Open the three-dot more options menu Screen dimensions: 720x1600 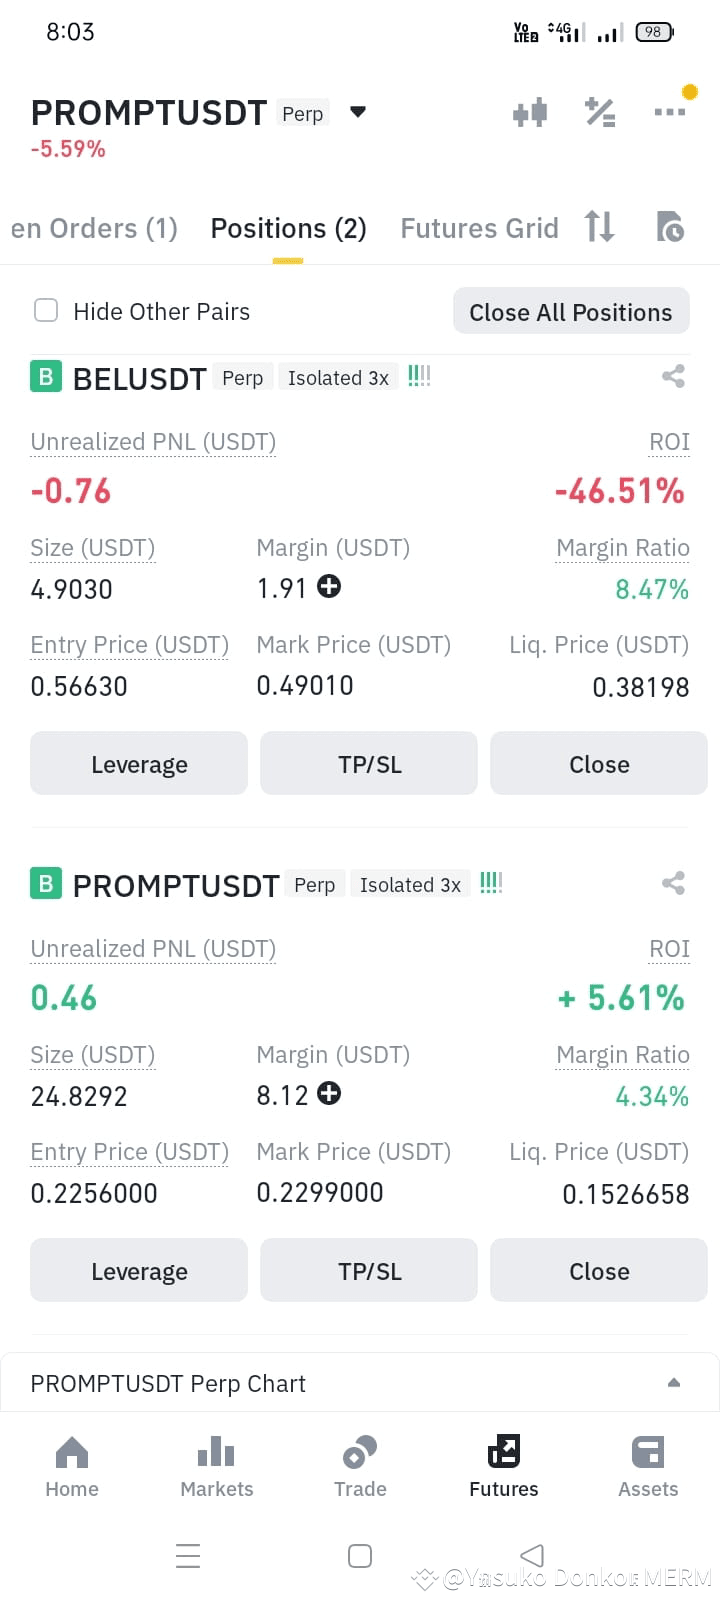(x=670, y=112)
